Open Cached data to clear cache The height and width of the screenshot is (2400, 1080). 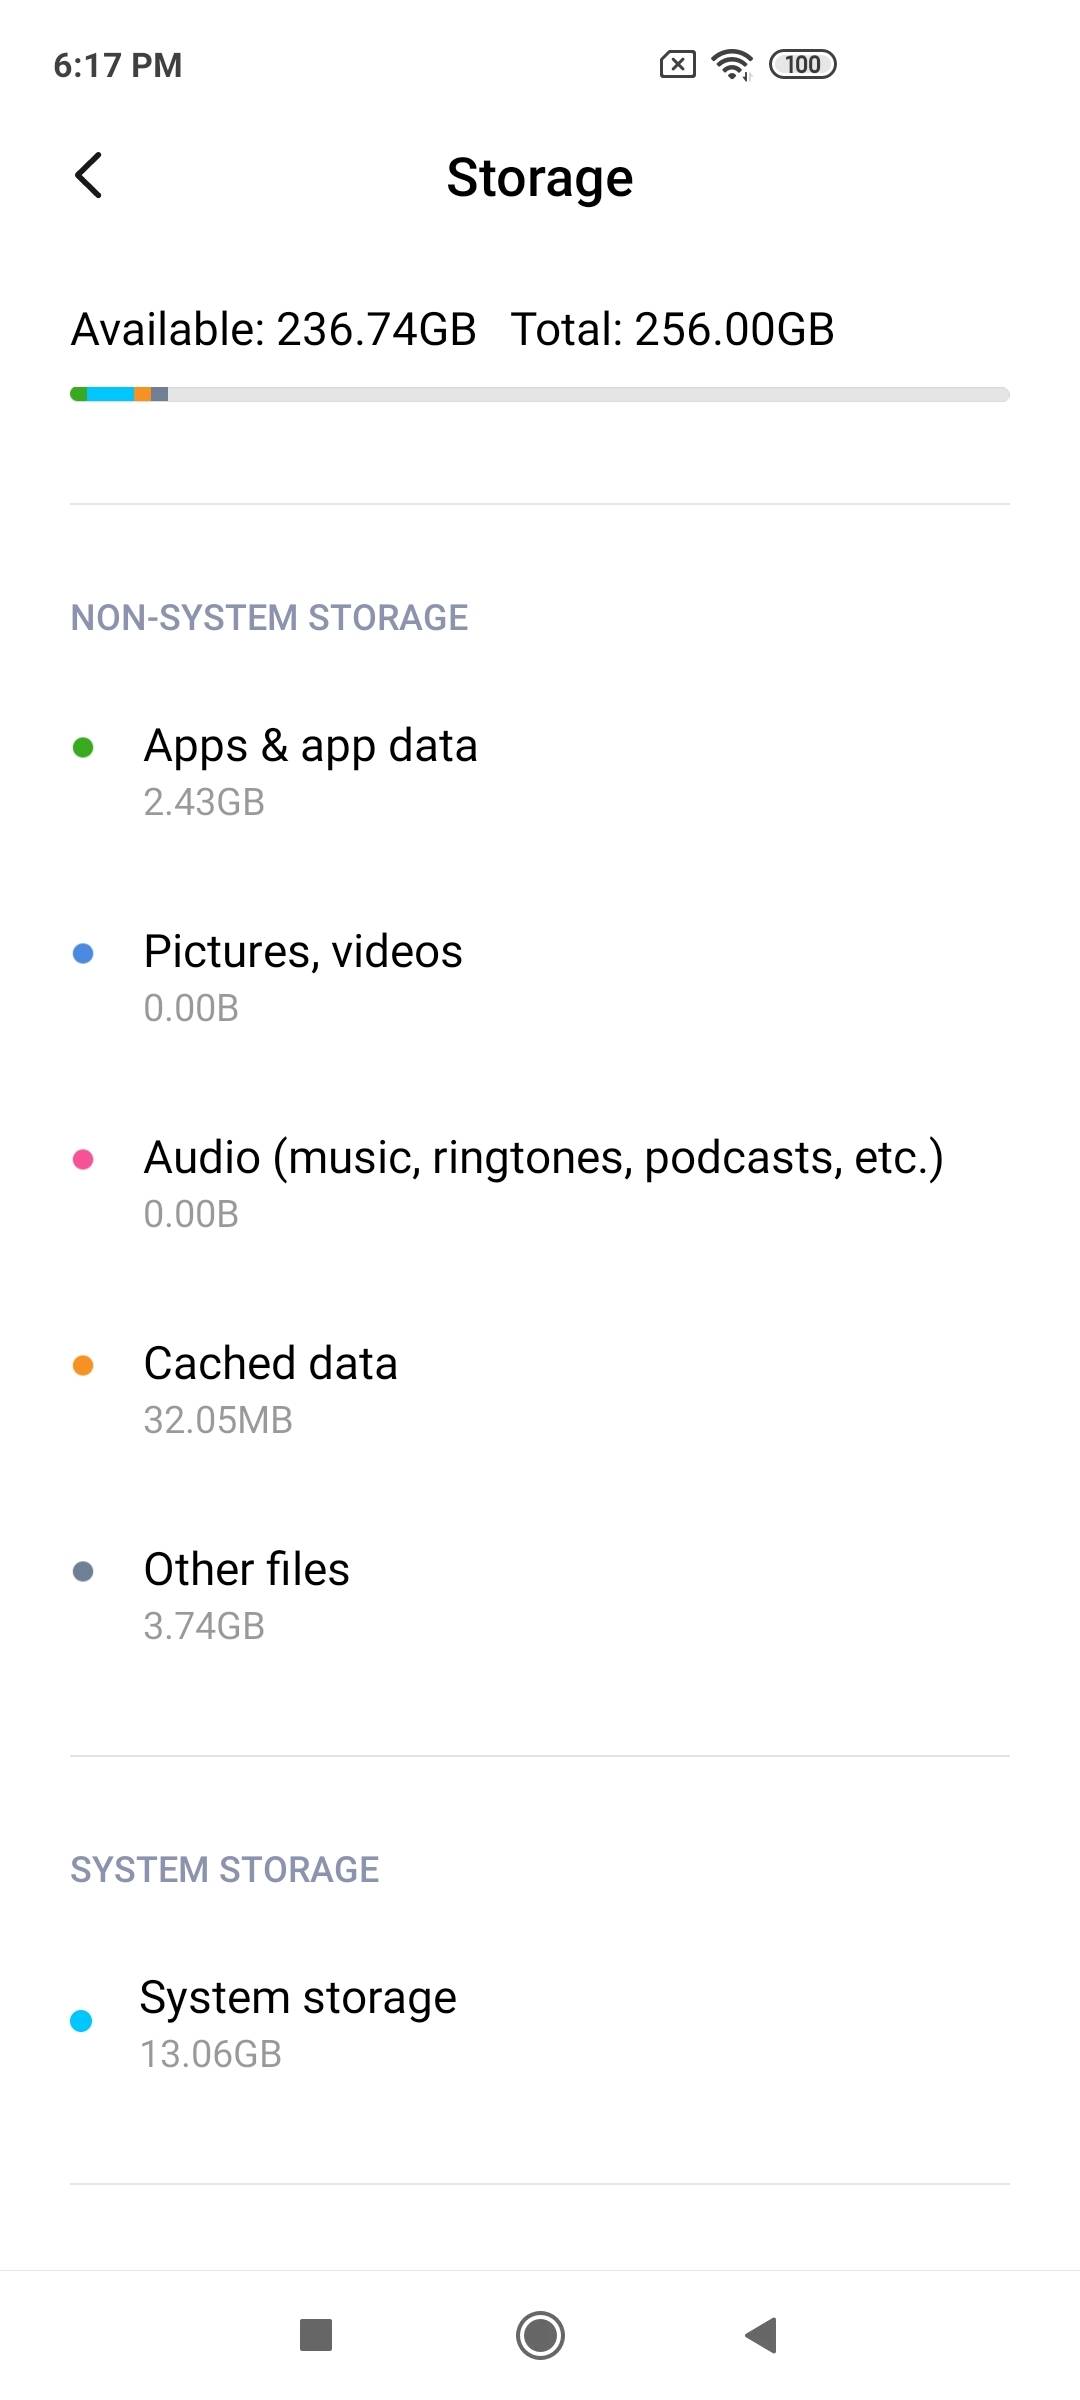270,1389
